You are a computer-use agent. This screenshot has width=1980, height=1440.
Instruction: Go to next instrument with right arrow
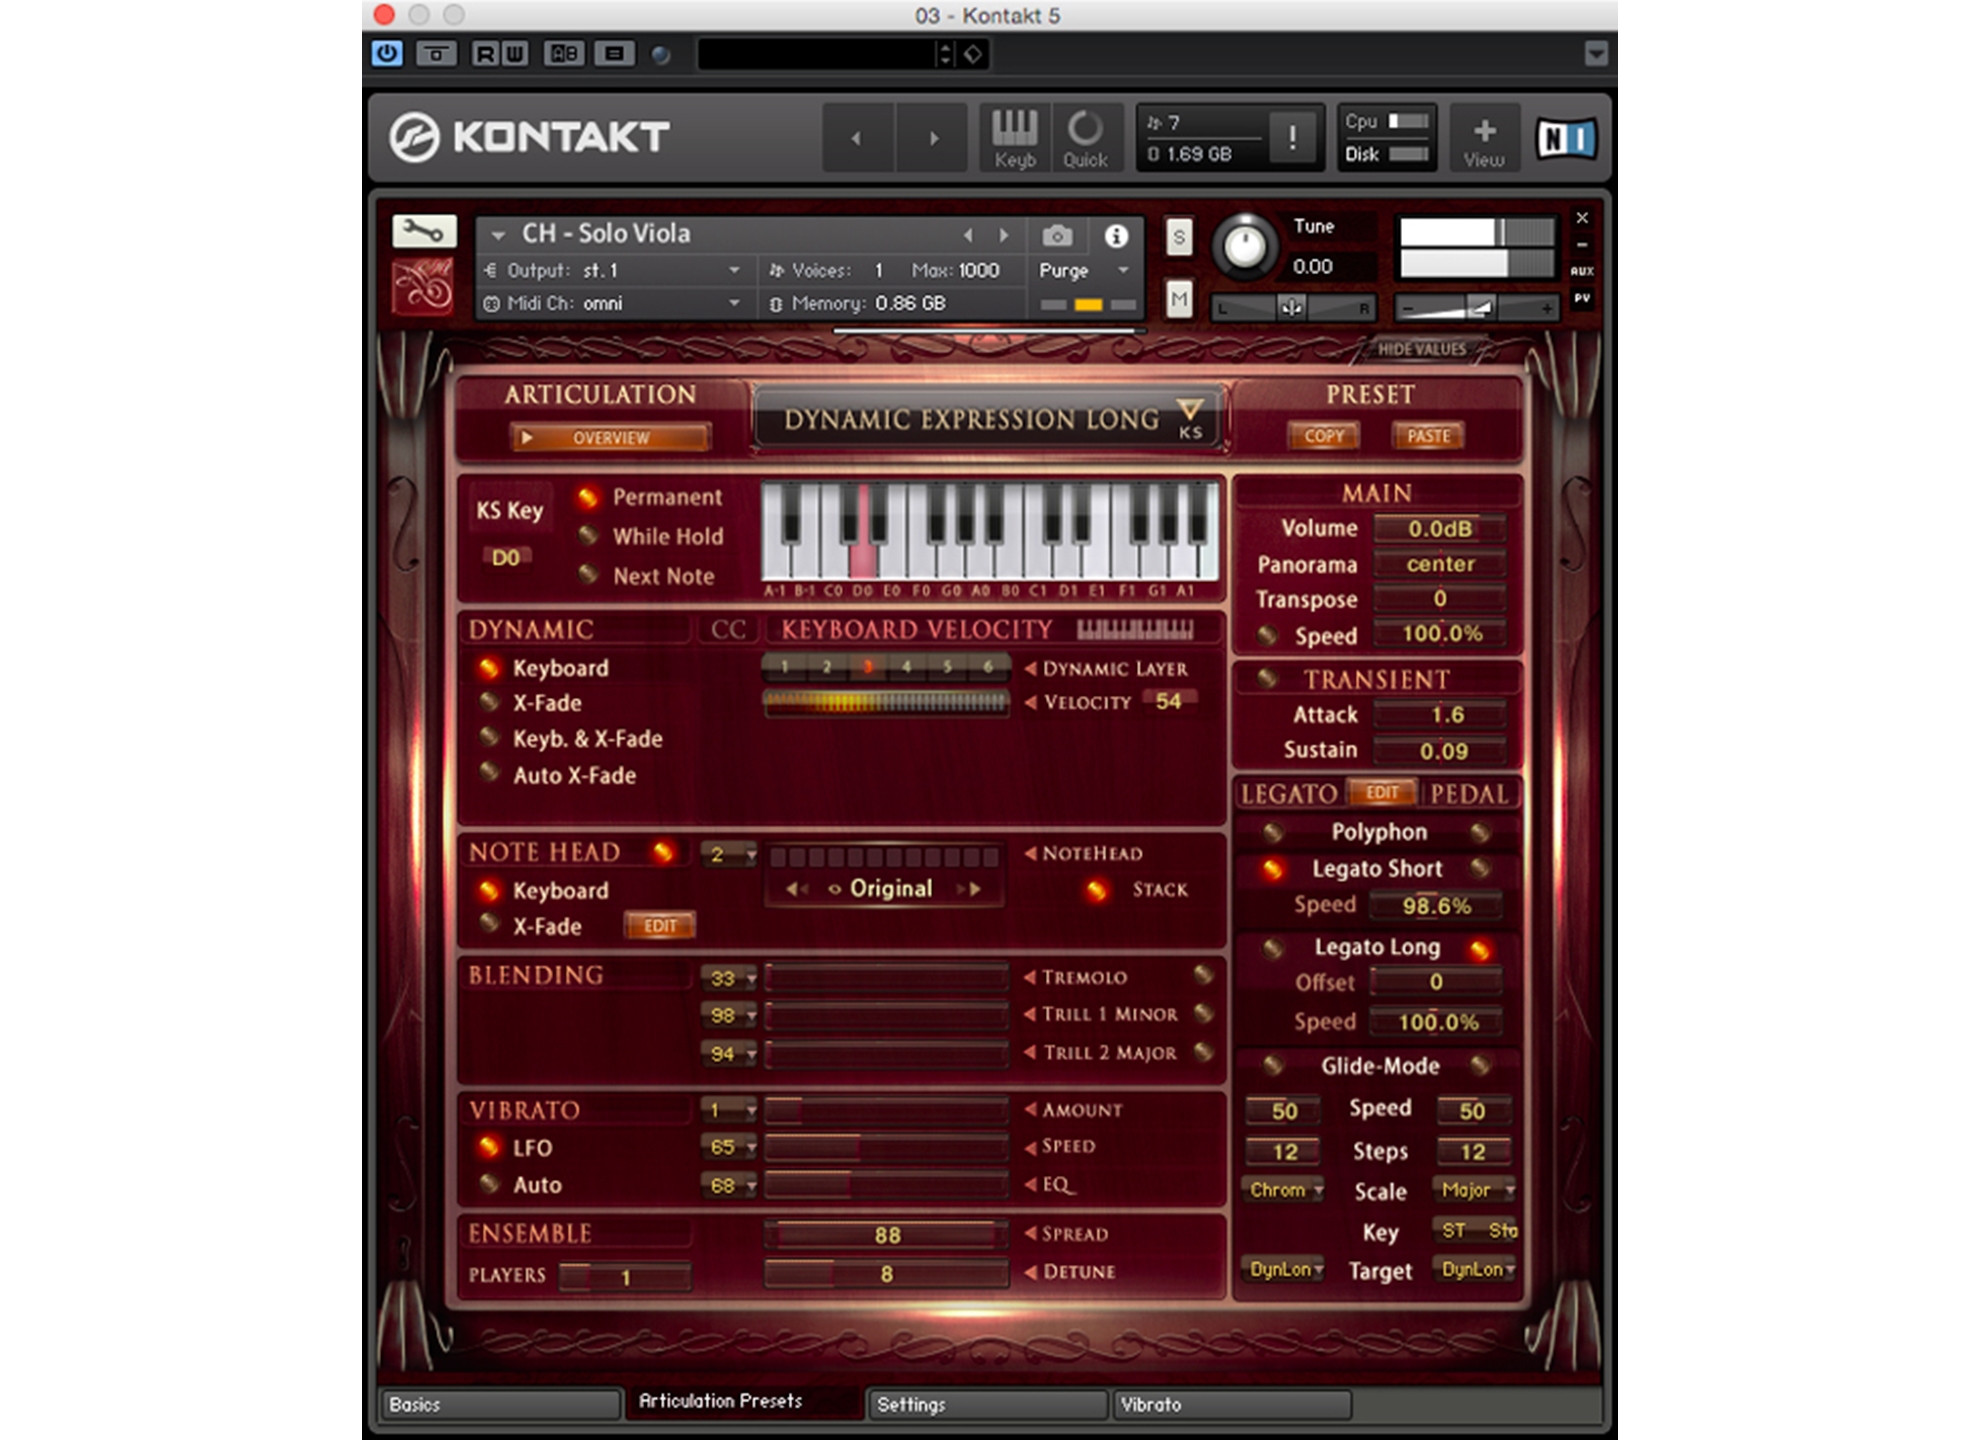pyautogui.click(x=933, y=138)
